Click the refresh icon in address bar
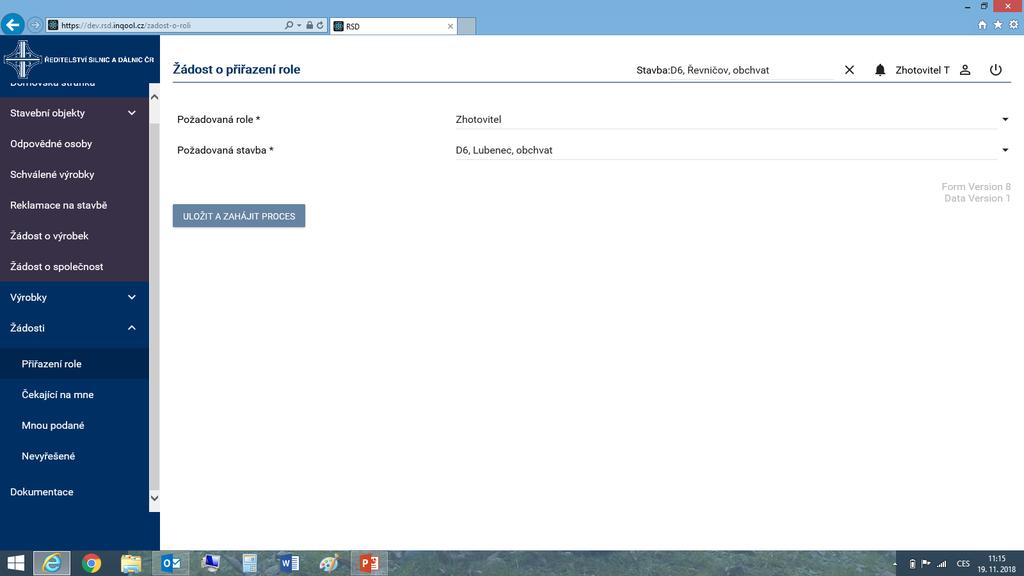The height and width of the screenshot is (576, 1024). [320, 25]
